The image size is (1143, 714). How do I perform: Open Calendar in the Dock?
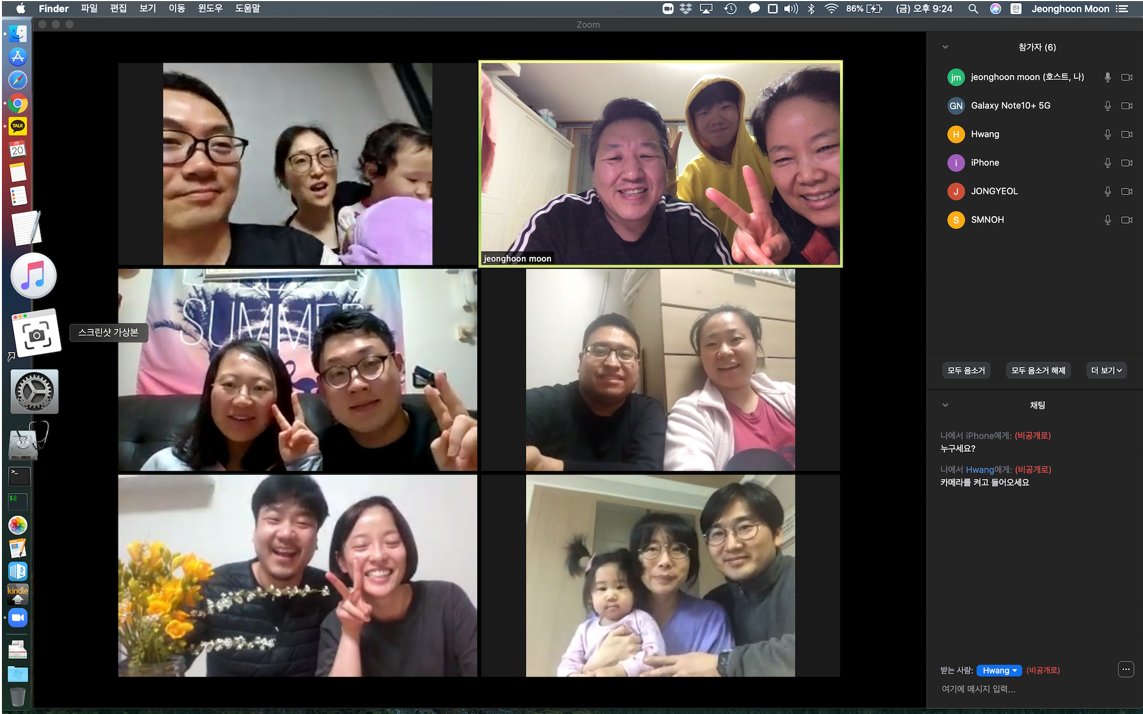pyautogui.click(x=17, y=150)
